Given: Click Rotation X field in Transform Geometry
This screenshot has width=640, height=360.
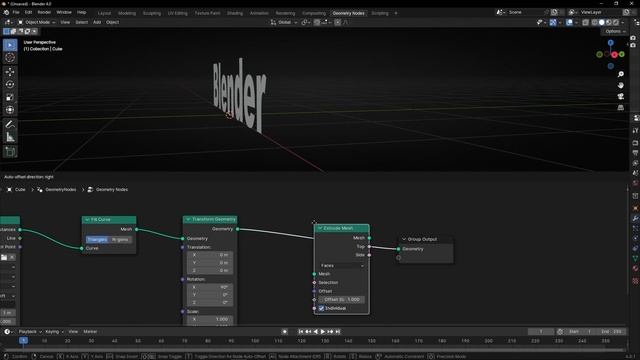Looking at the screenshot, I should 210,287.
